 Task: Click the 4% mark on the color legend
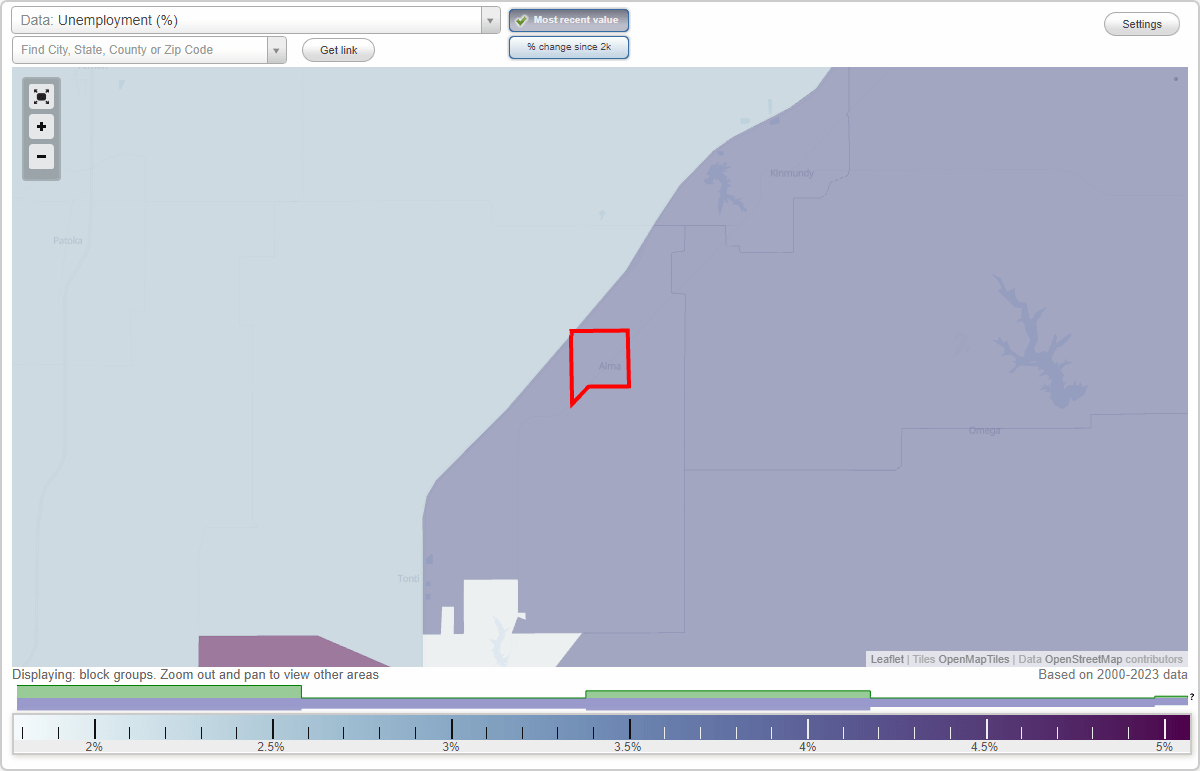tap(808, 746)
